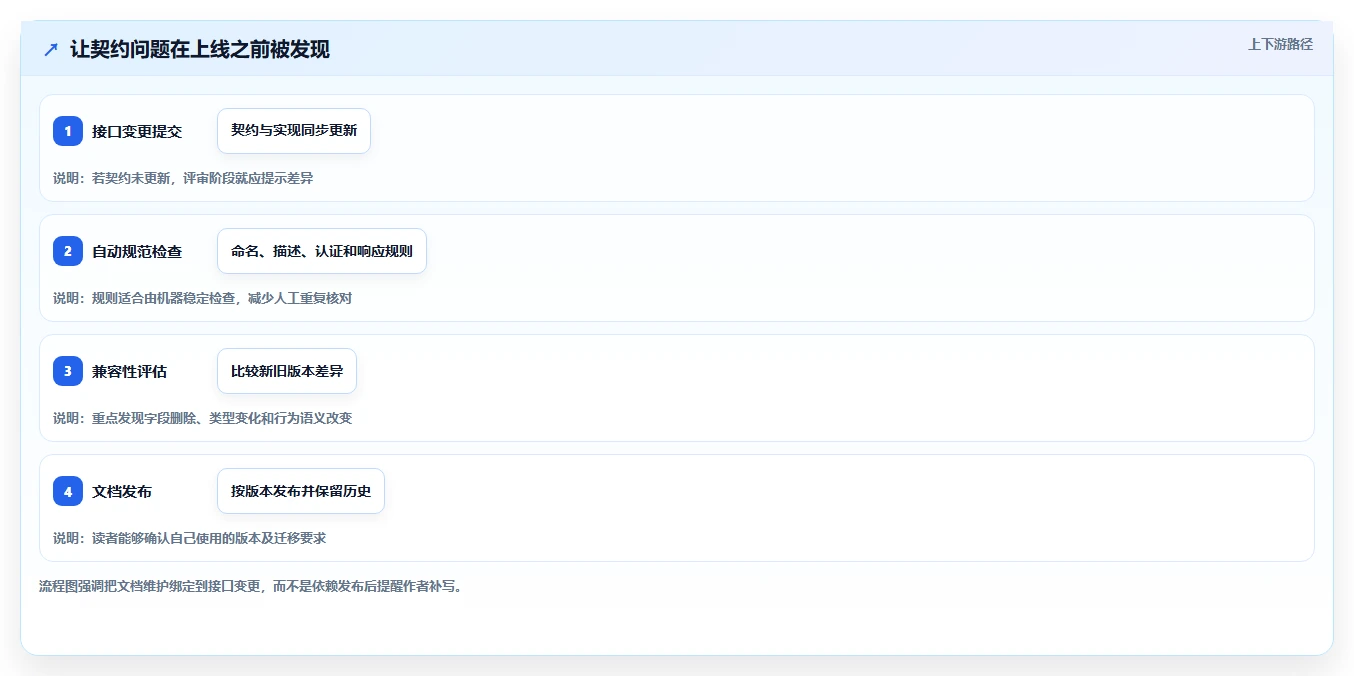Select the 契约与实现同步更新 chip
The width and height of the screenshot is (1354, 676).
coord(294,131)
